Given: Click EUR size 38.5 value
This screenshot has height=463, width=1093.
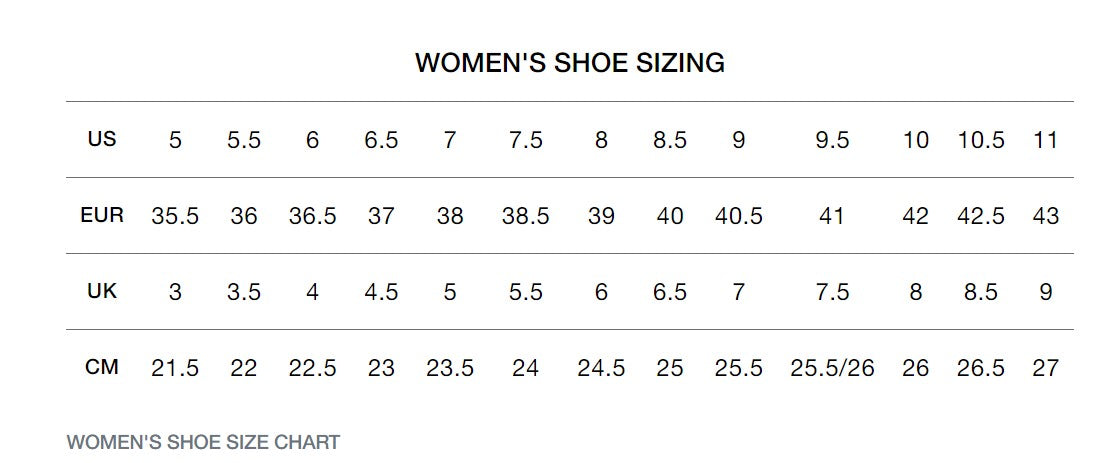Looking at the screenshot, I should click(525, 216).
